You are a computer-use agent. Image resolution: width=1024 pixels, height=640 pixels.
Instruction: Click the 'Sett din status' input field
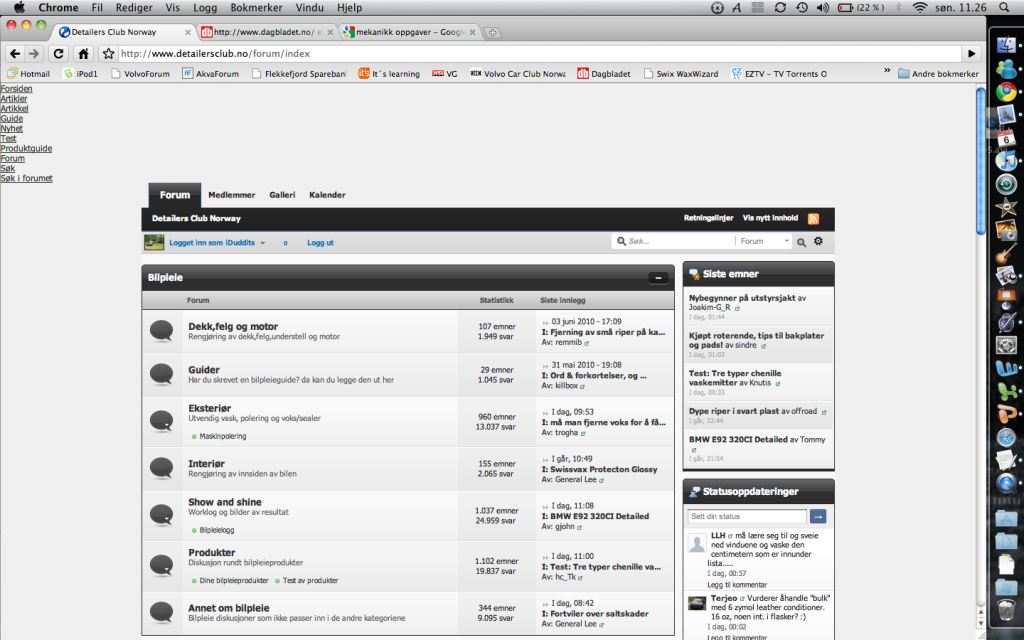point(747,517)
